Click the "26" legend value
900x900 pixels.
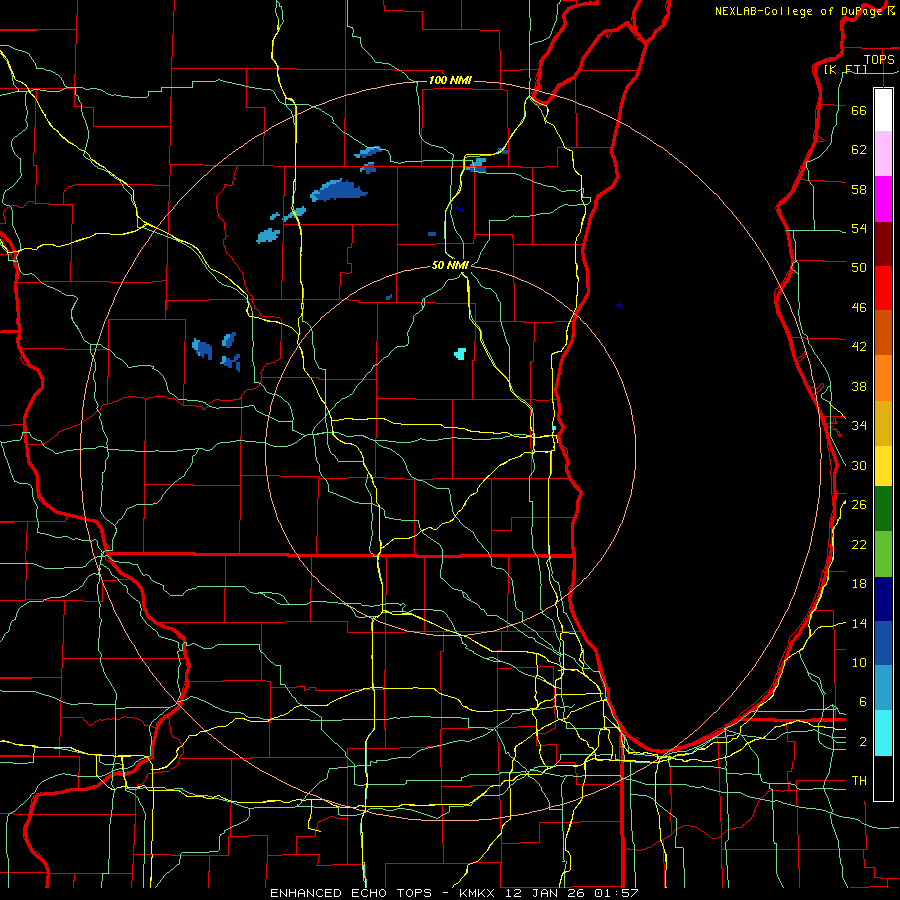859,505
